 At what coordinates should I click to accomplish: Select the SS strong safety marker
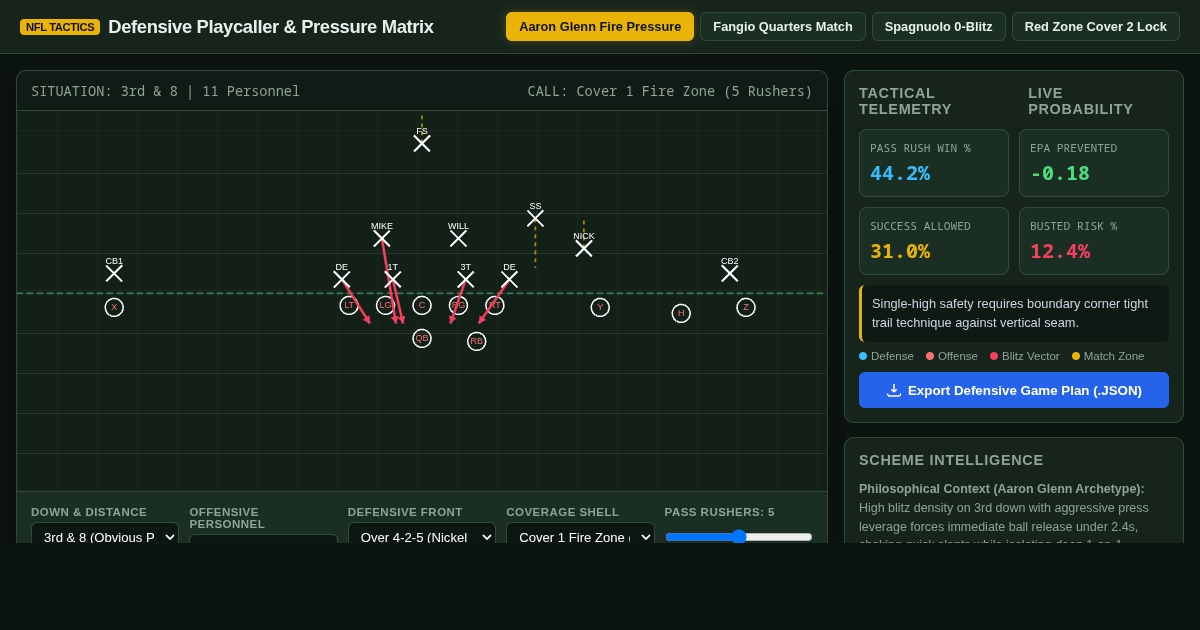pos(535,218)
